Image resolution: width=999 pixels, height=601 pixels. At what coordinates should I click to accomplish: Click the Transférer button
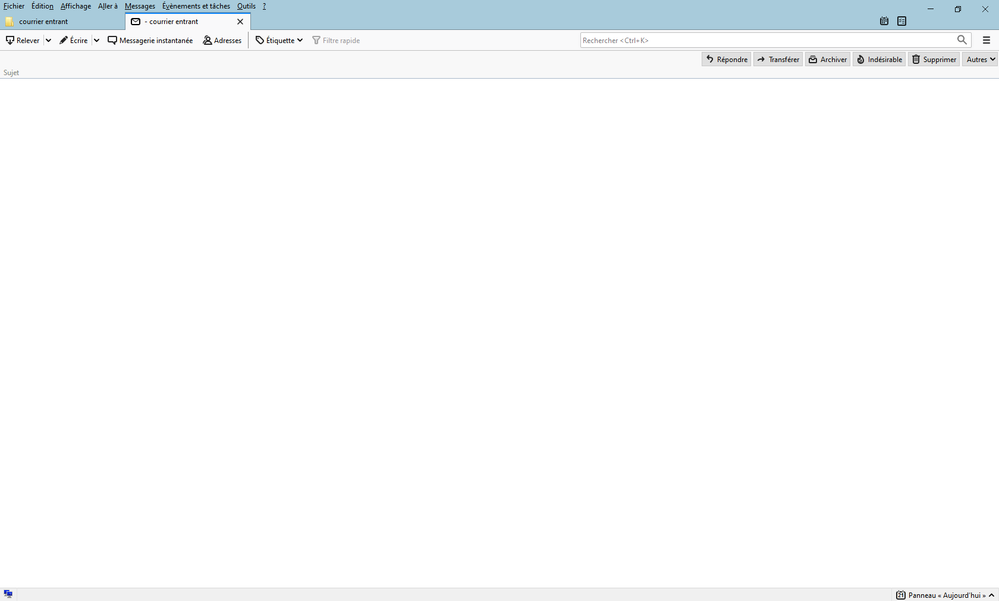[778, 59]
